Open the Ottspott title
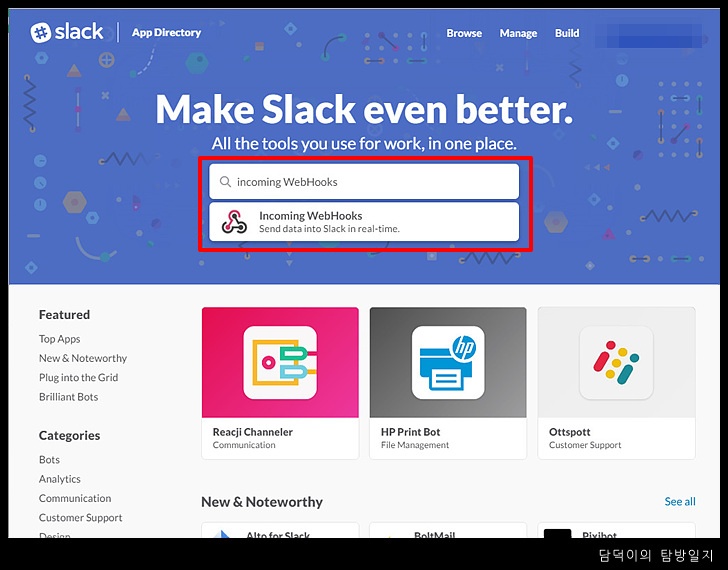The image size is (728, 570). 569,432
